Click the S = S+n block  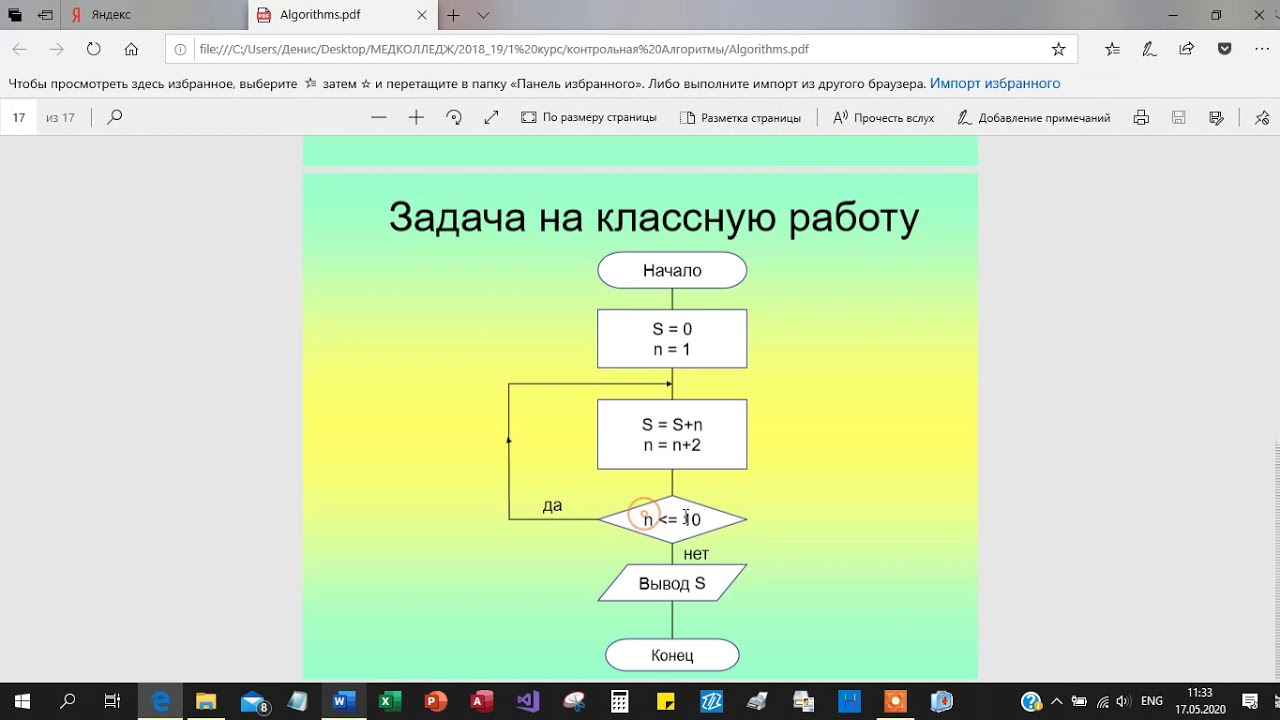click(672, 434)
